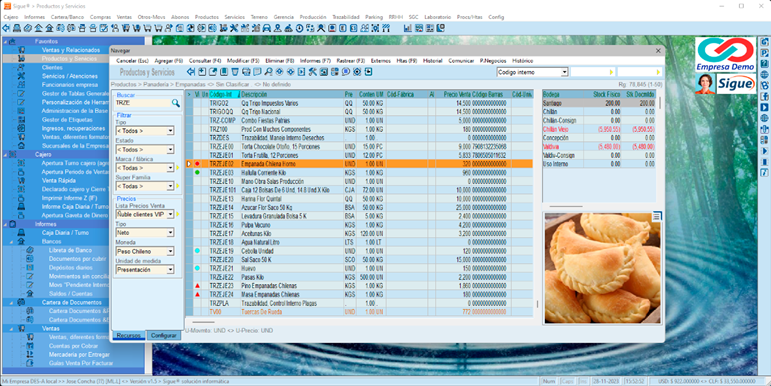
Task: Click the person pin icon in main toolbar
Action: pos(278,29)
